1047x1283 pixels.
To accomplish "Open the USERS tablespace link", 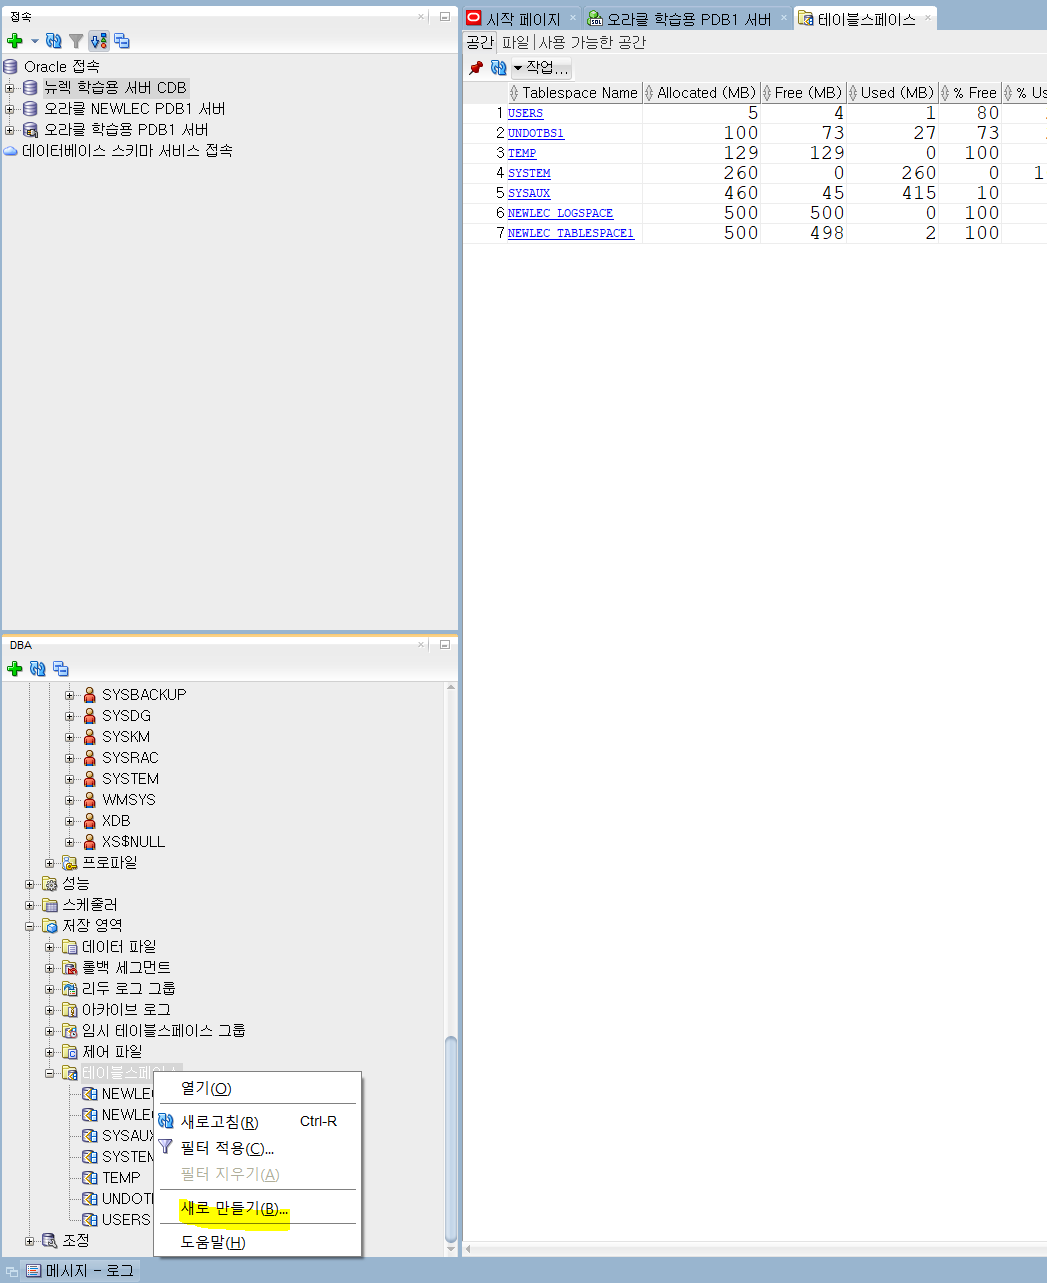I will [525, 113].
